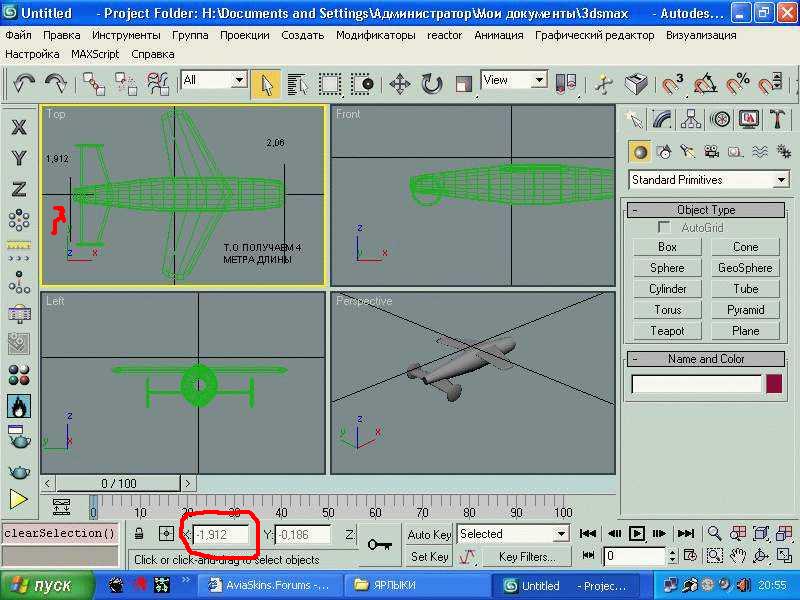Open the Hierarchy command panel tab
Image resolution: width=800 pixels, height=600 pixels.
point(691,119)
